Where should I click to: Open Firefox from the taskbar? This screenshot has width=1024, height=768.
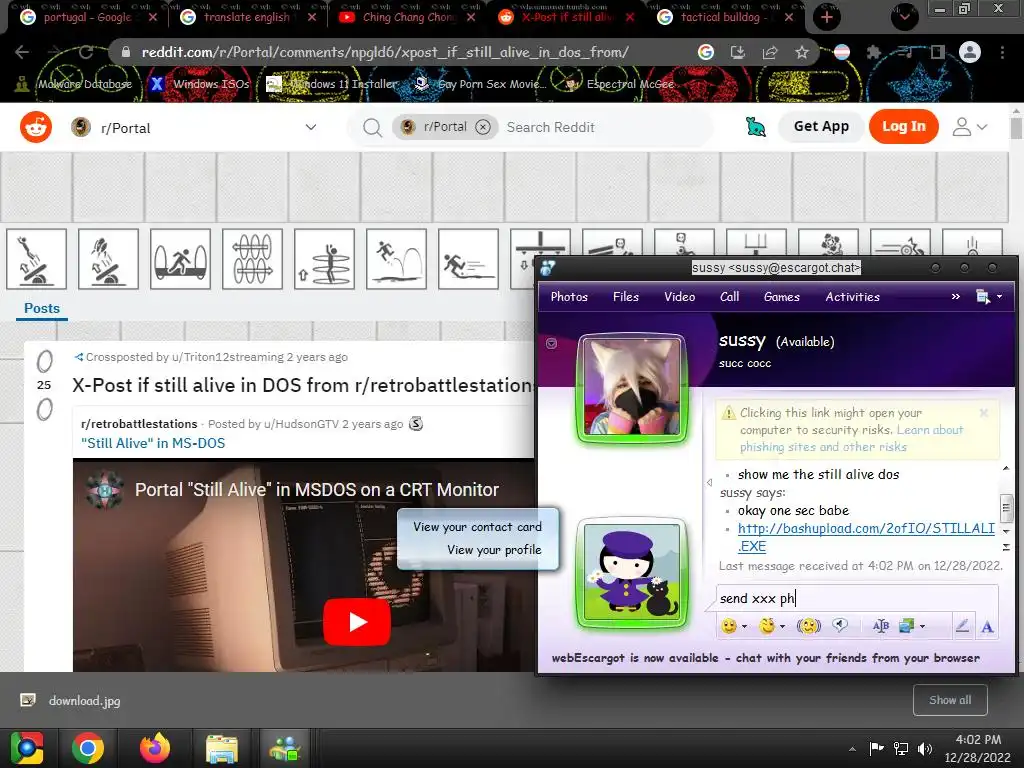(155, 748)
